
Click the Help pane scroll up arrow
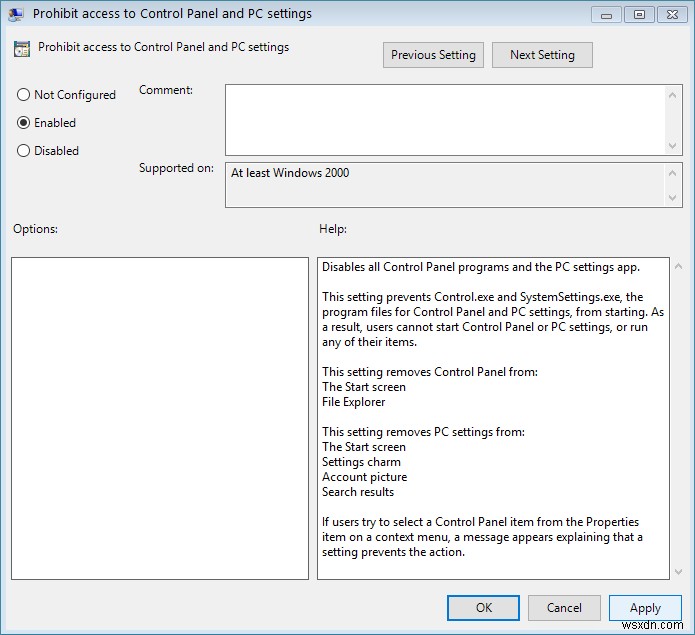pos(676,267)
